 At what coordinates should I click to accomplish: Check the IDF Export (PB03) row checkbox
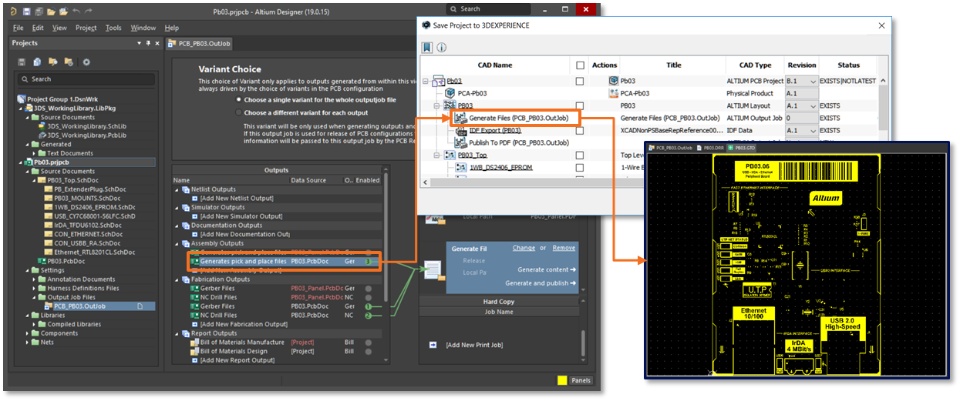(580, 130)
